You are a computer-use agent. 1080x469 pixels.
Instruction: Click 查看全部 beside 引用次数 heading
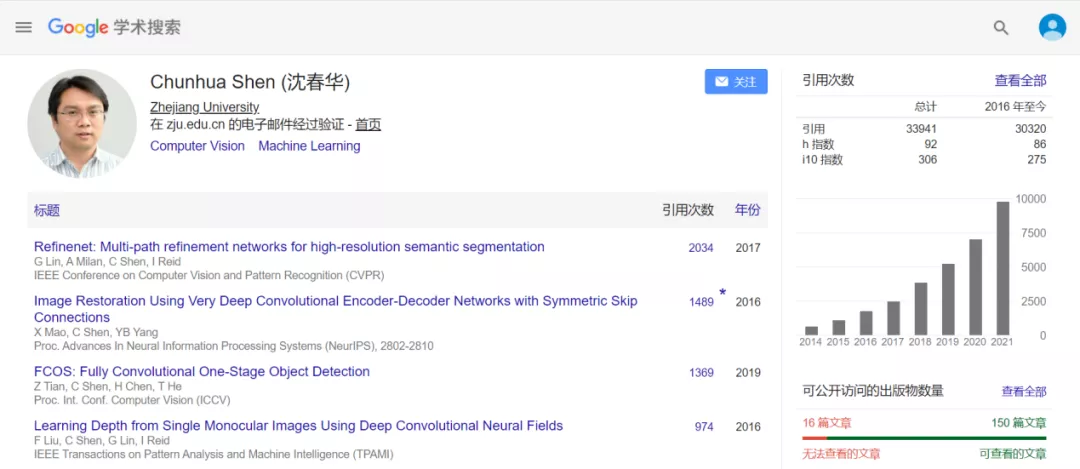tap(1020, 81)
